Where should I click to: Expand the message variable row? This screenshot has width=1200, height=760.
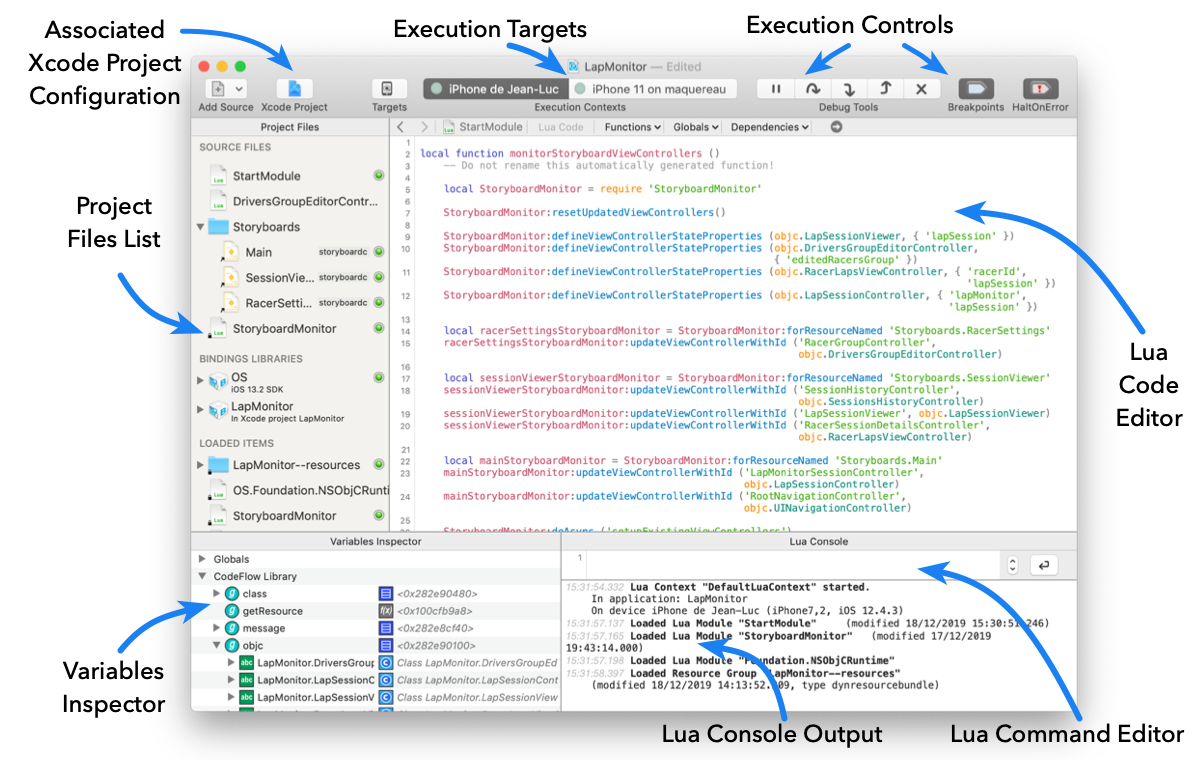pyautogui.click(x=216, y=628)
